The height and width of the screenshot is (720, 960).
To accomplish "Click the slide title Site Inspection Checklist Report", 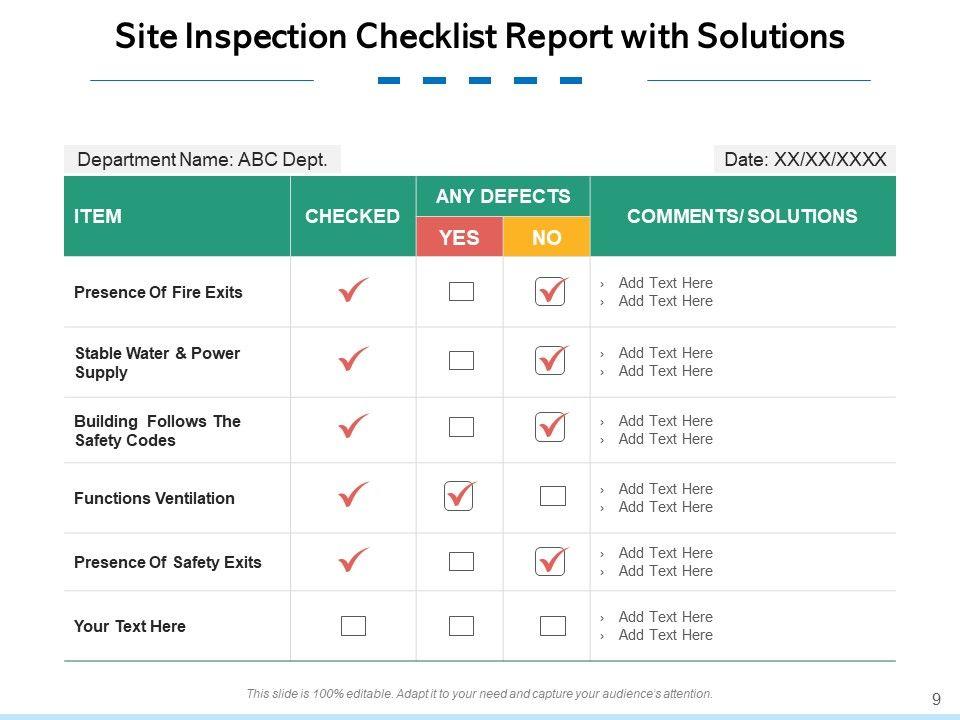I will pos(479,37).
